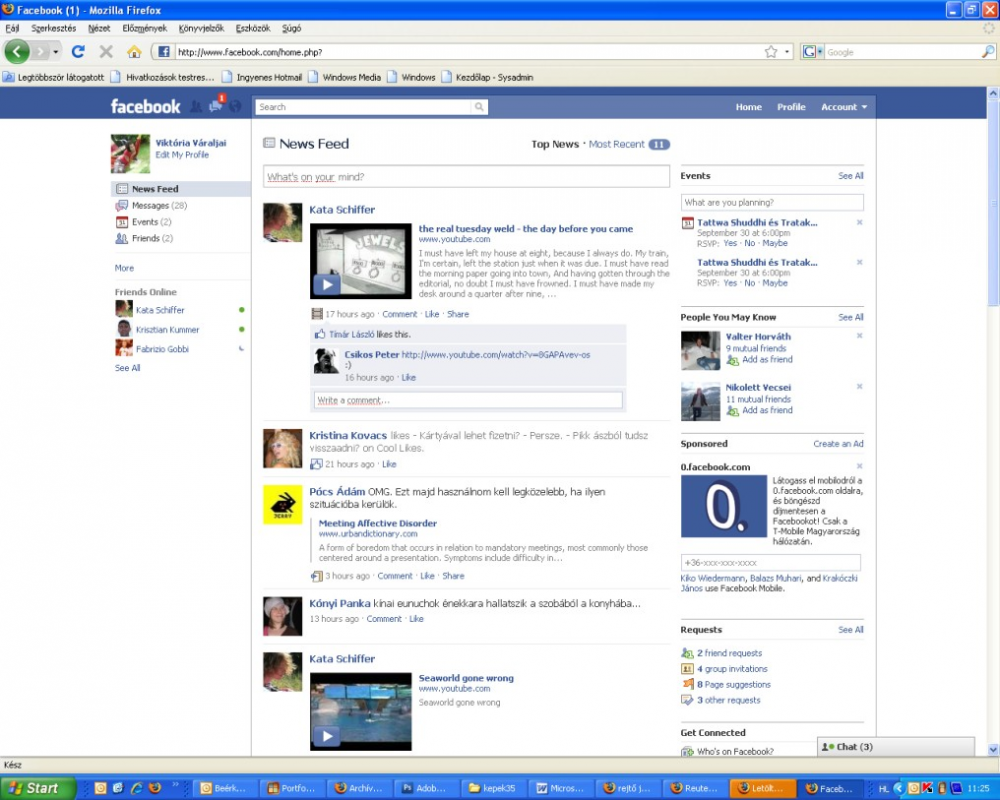Open kepek35 folder in taskbar
Viewport: 1000px width, 800px height.
tap(492, 788)
